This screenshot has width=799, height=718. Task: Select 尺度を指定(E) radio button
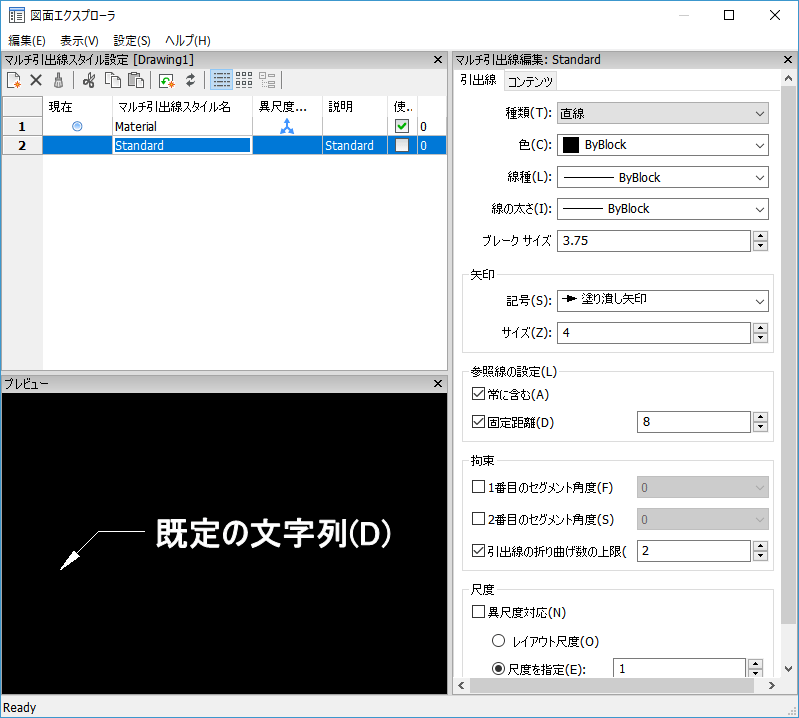click(498, 669)
